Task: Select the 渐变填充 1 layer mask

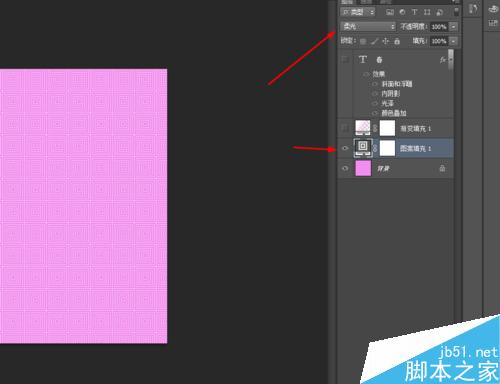Action: (x=387, y=128)
